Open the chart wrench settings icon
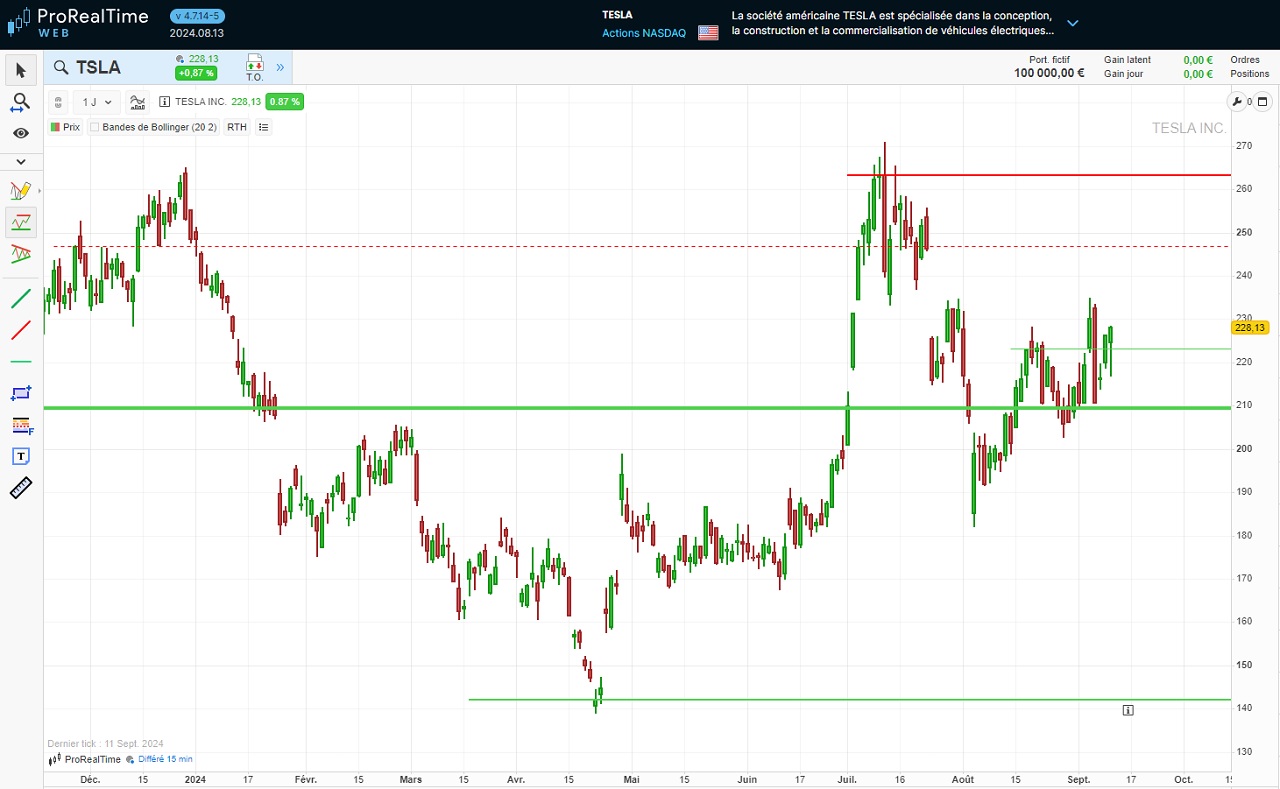 tap(1237, 101)
